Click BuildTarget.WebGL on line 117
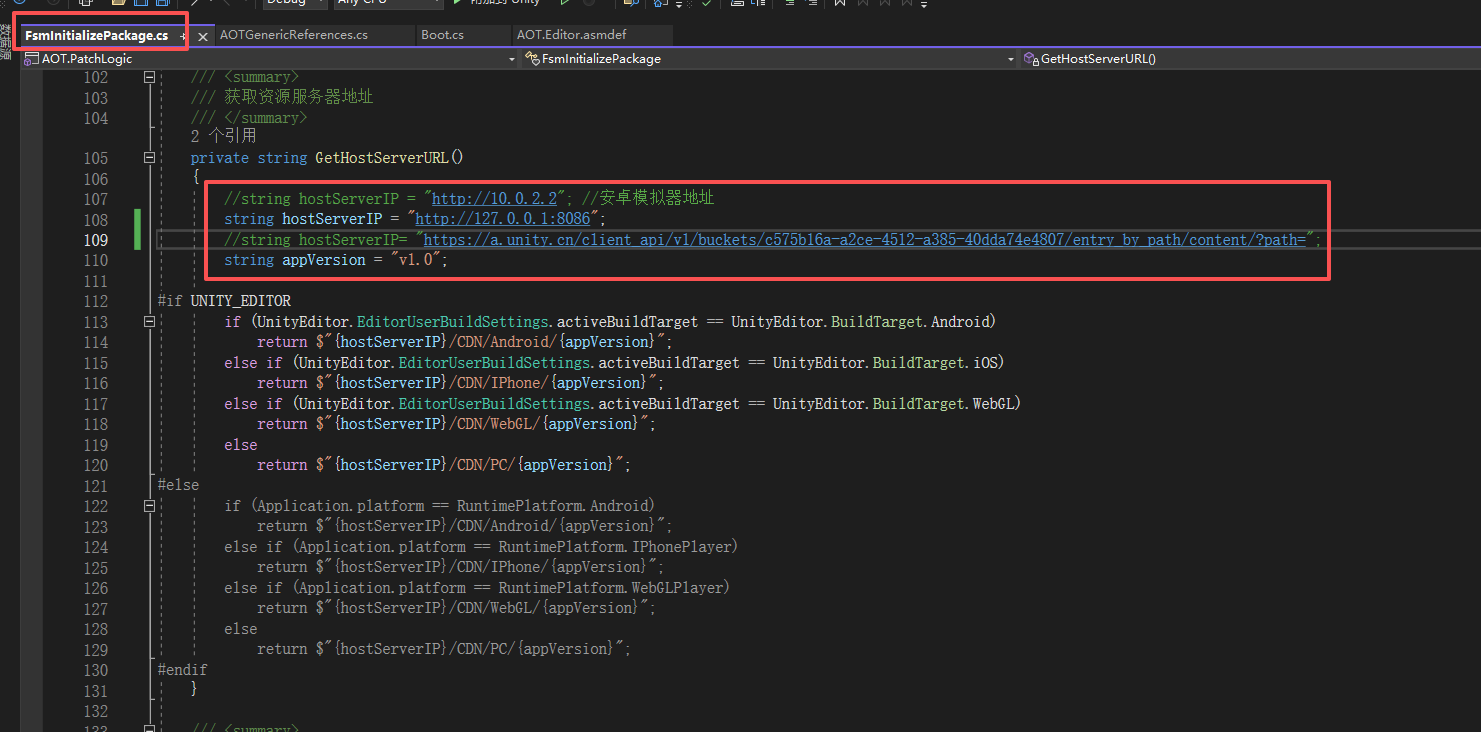 [x=942, y=403]
